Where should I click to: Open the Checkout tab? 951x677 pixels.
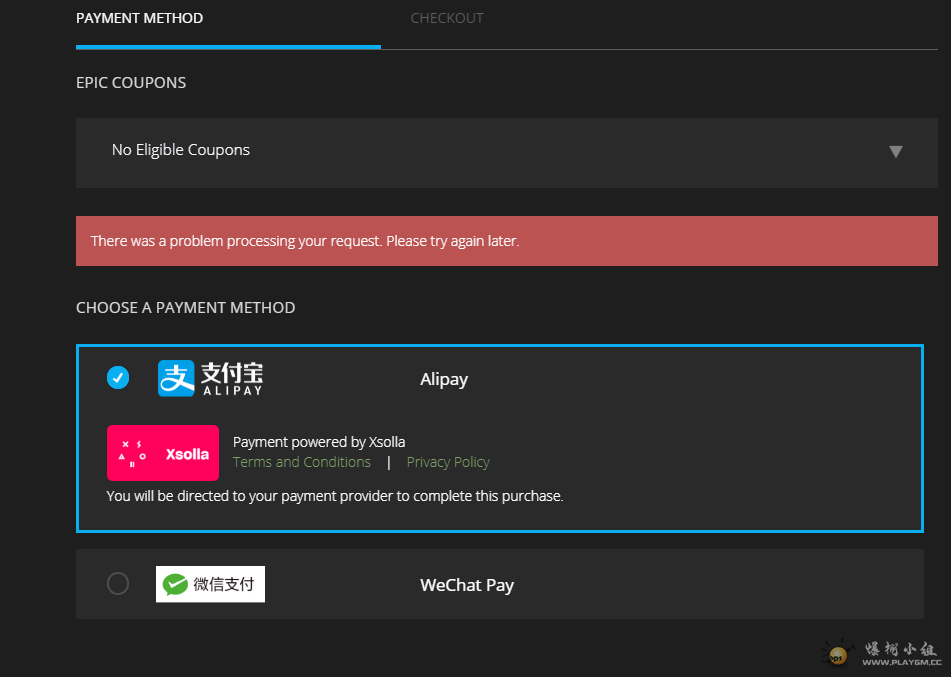[447, 18]
